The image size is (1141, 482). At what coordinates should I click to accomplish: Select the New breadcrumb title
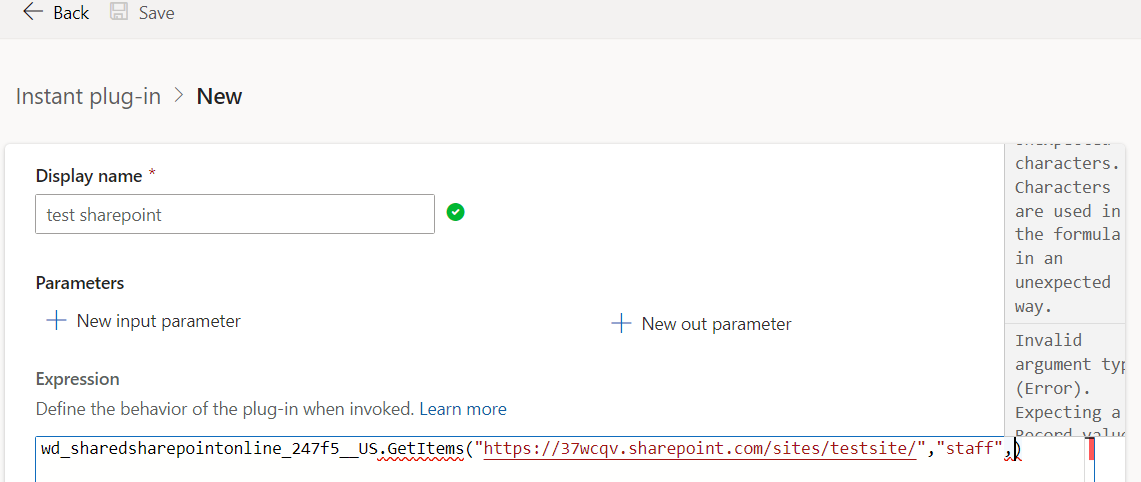(219, 96)
